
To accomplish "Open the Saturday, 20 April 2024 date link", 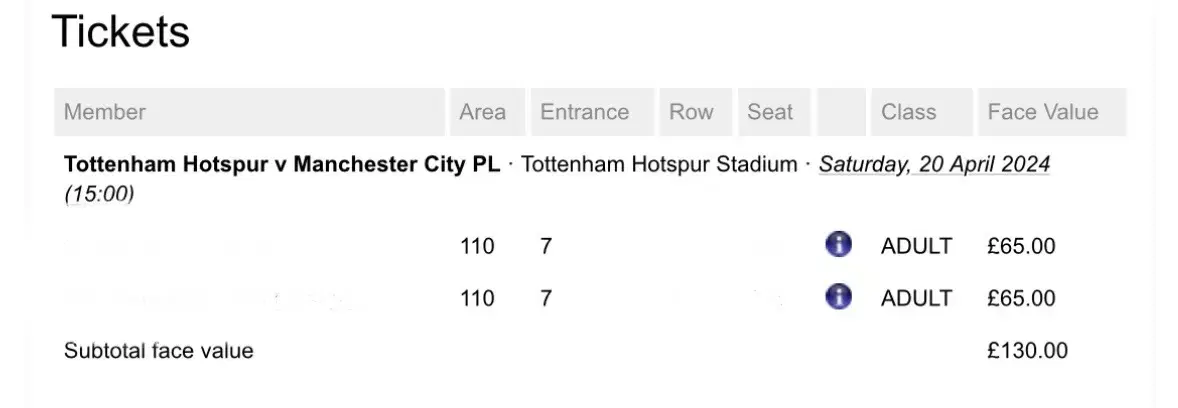I will 934,164.
